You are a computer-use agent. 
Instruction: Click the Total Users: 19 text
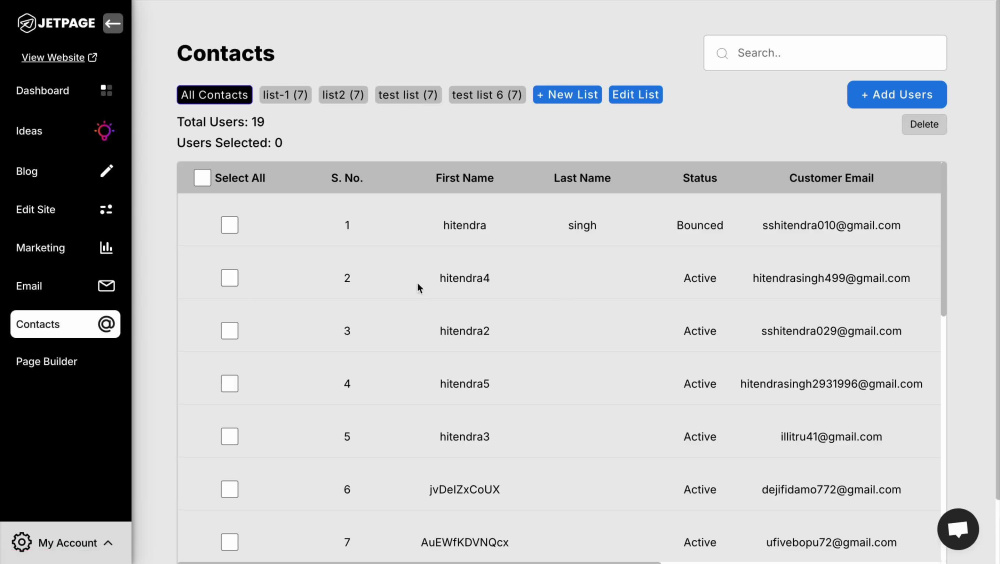tap(221, 122)
